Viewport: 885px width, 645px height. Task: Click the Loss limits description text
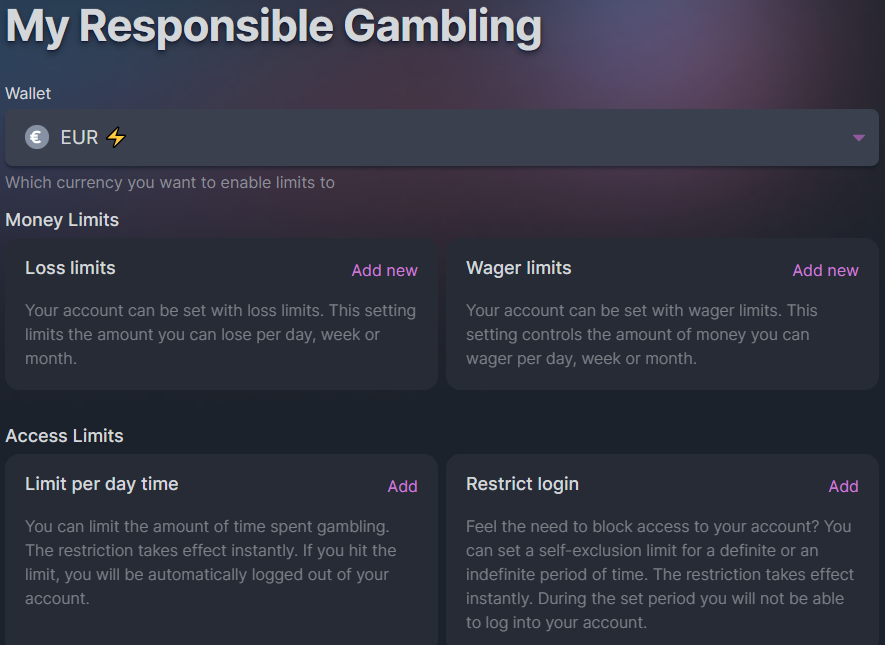tap(220, 334)
